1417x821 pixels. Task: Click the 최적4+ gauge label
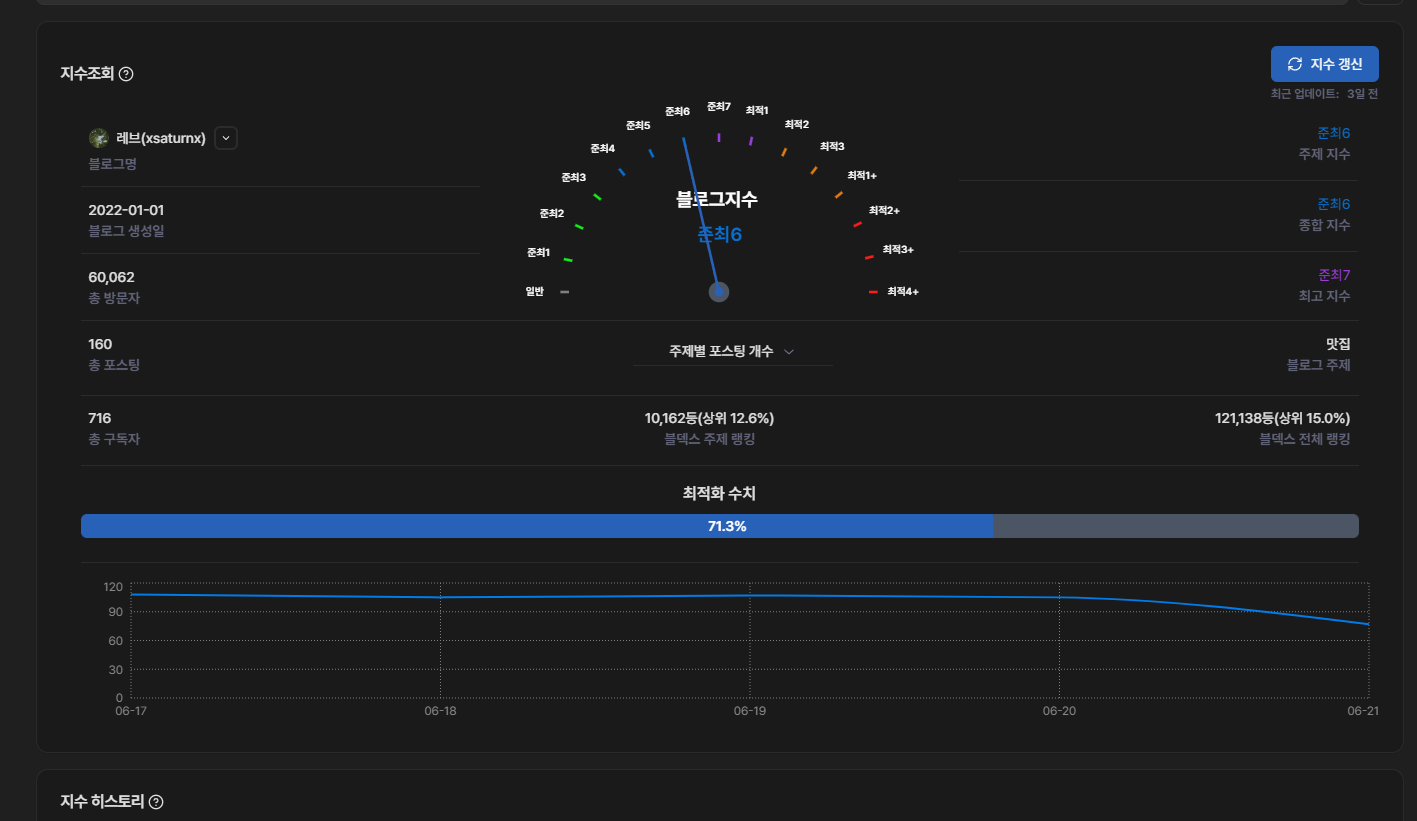[902, 292]
